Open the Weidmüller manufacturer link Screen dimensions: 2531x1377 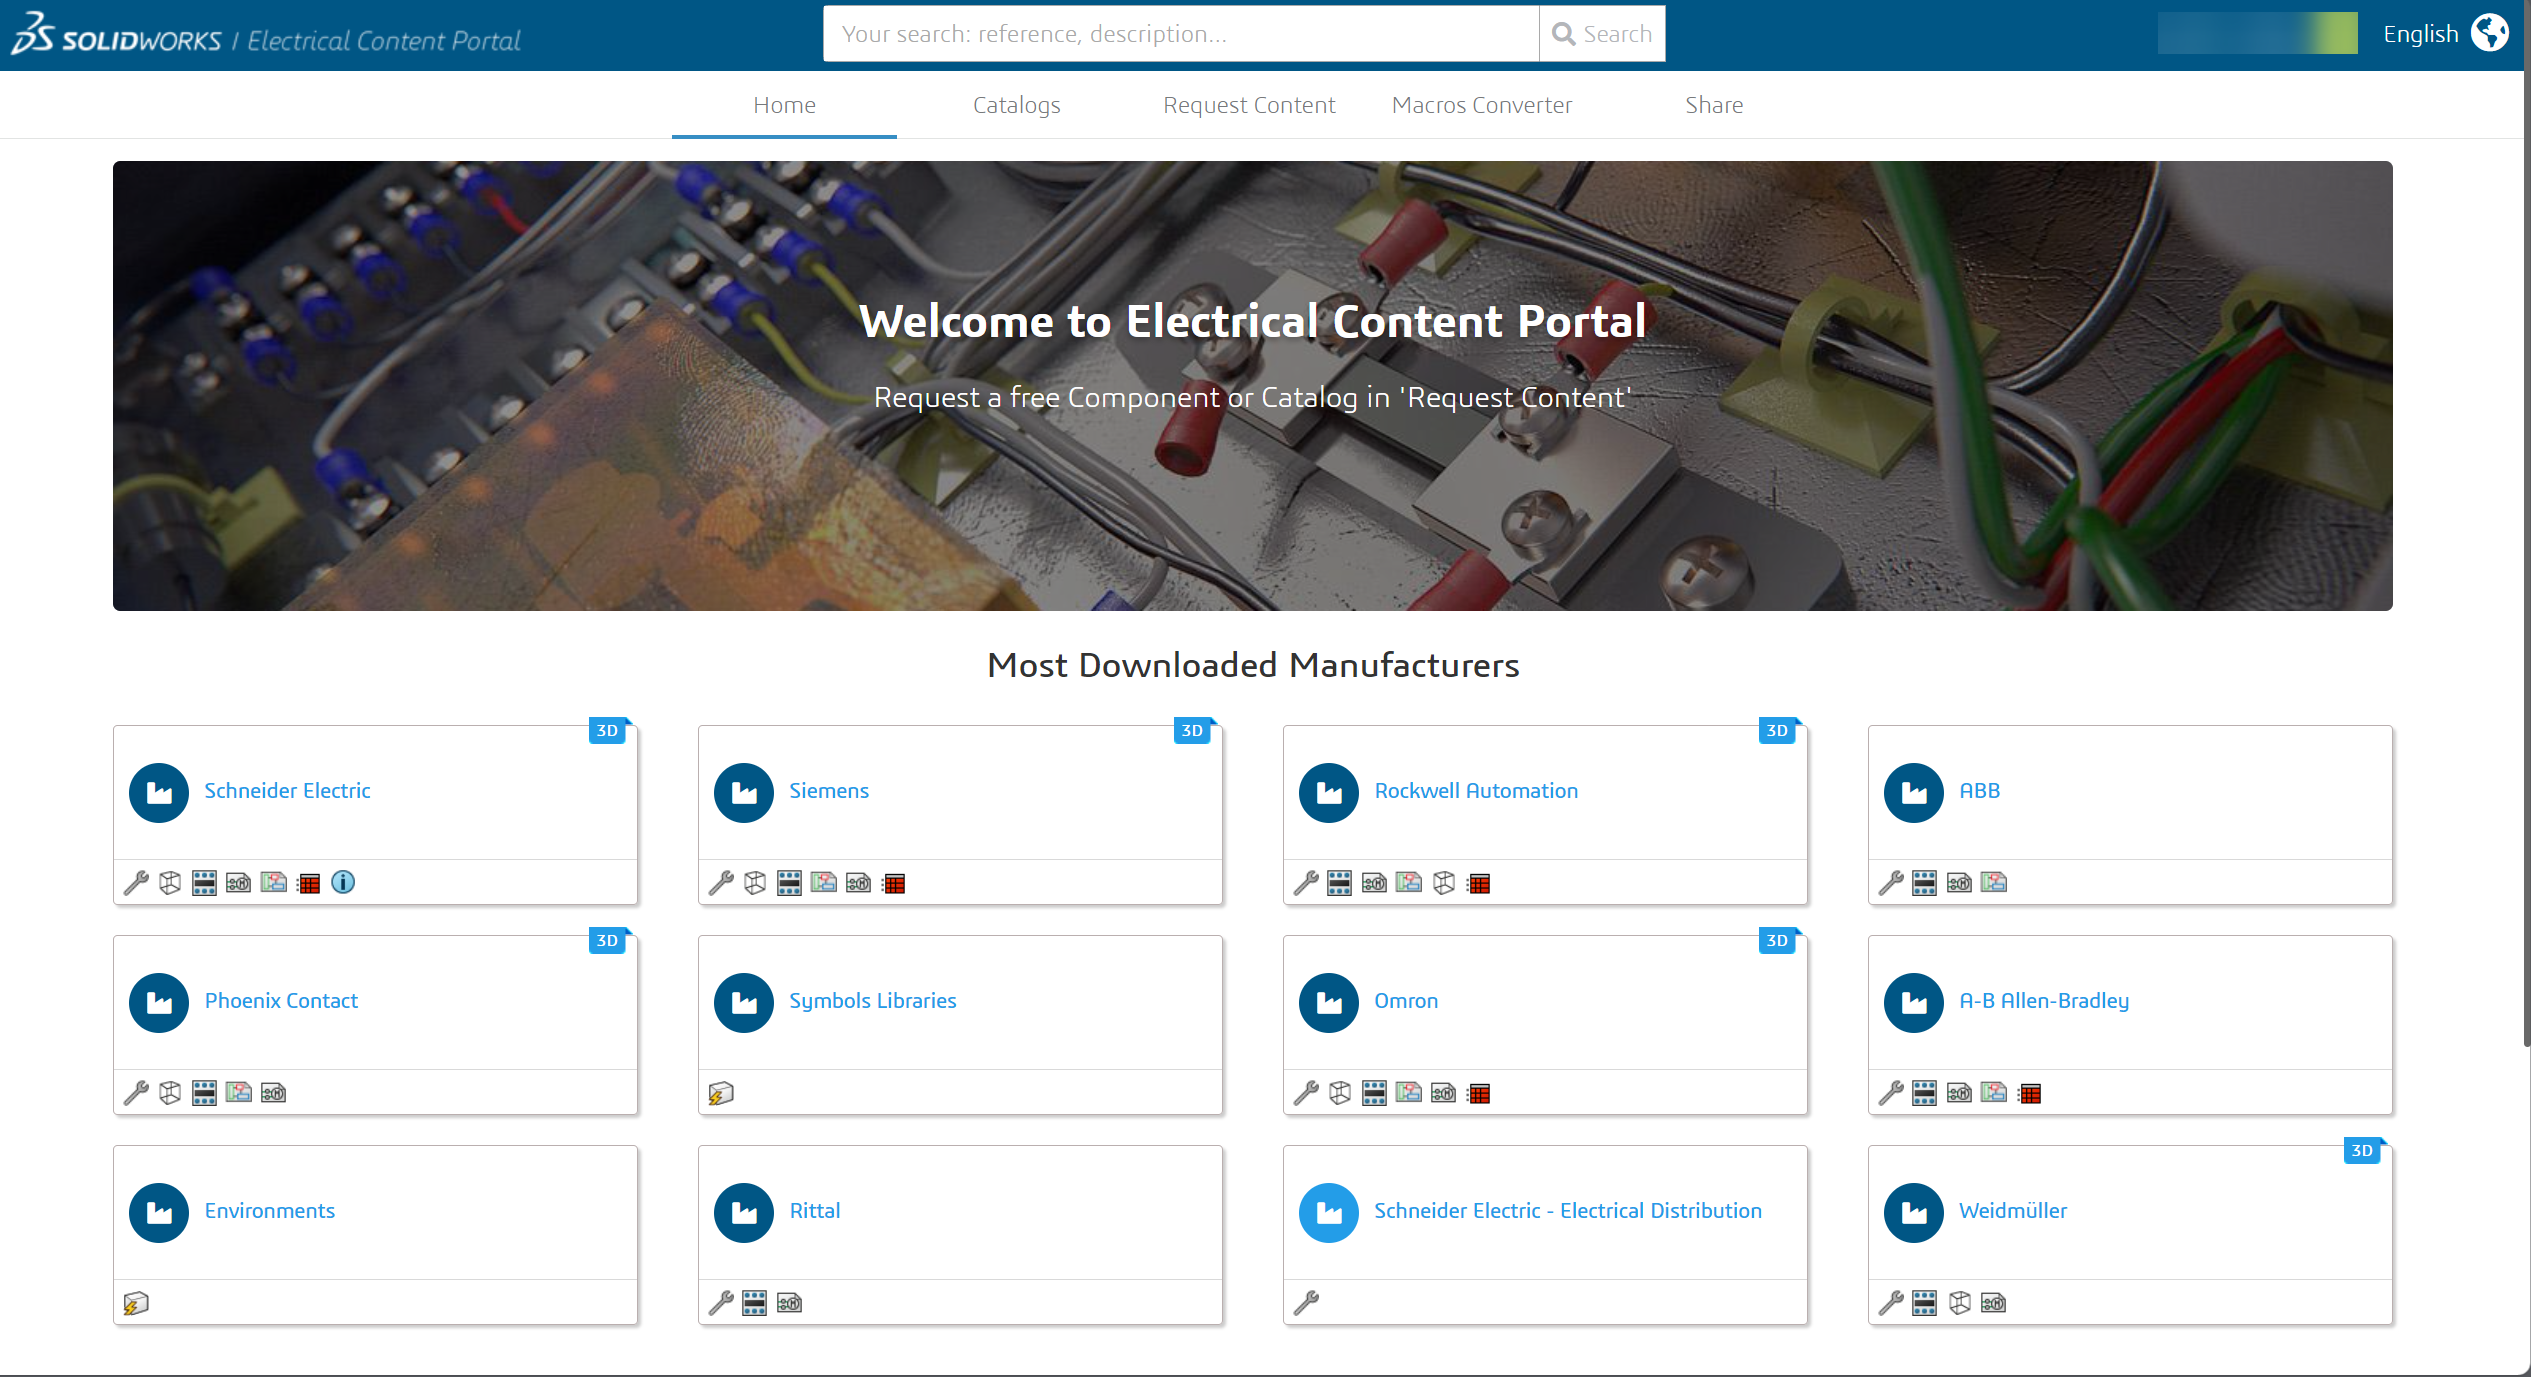pyautogui.click(x=2013, y=1211)
